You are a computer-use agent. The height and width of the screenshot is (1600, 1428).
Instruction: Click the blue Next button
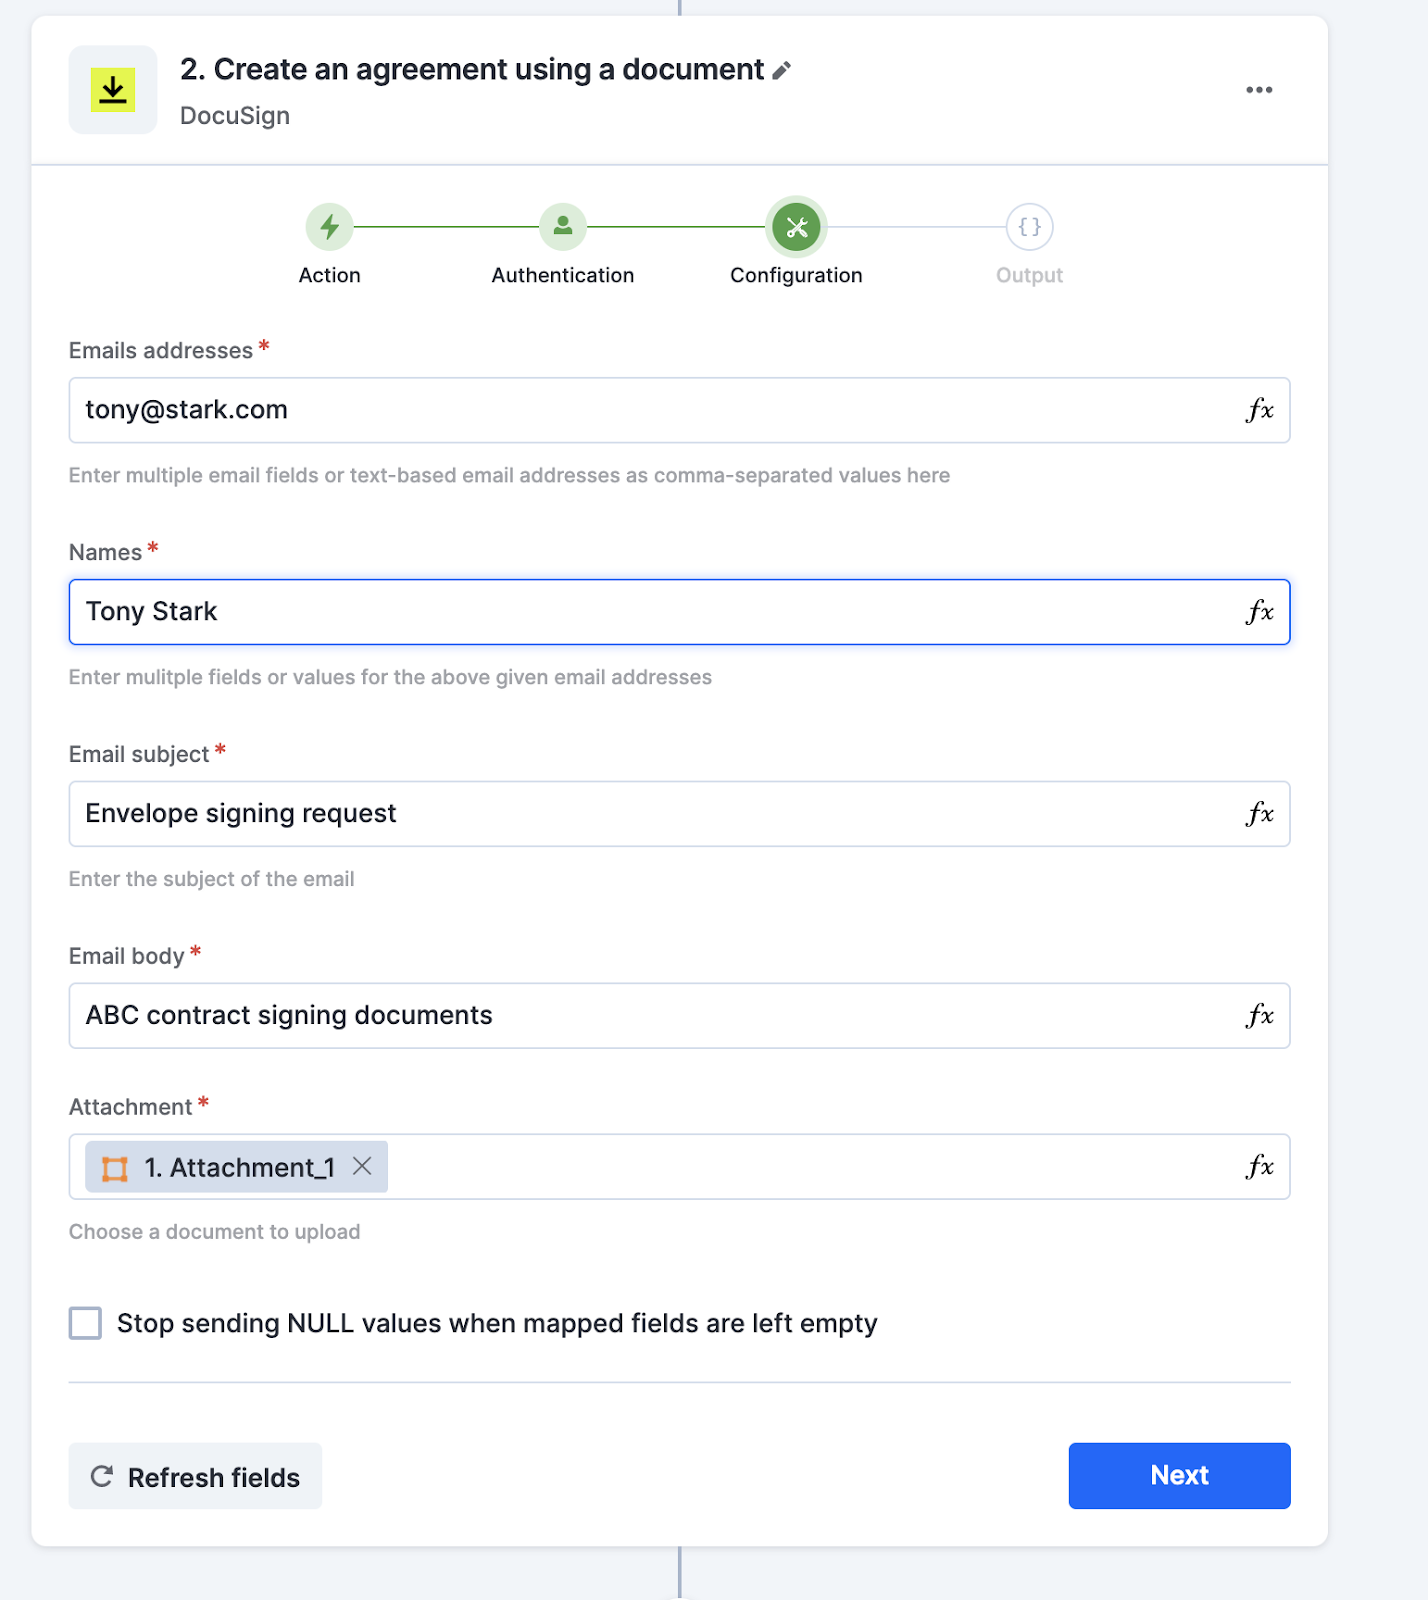[1179, 1475]
